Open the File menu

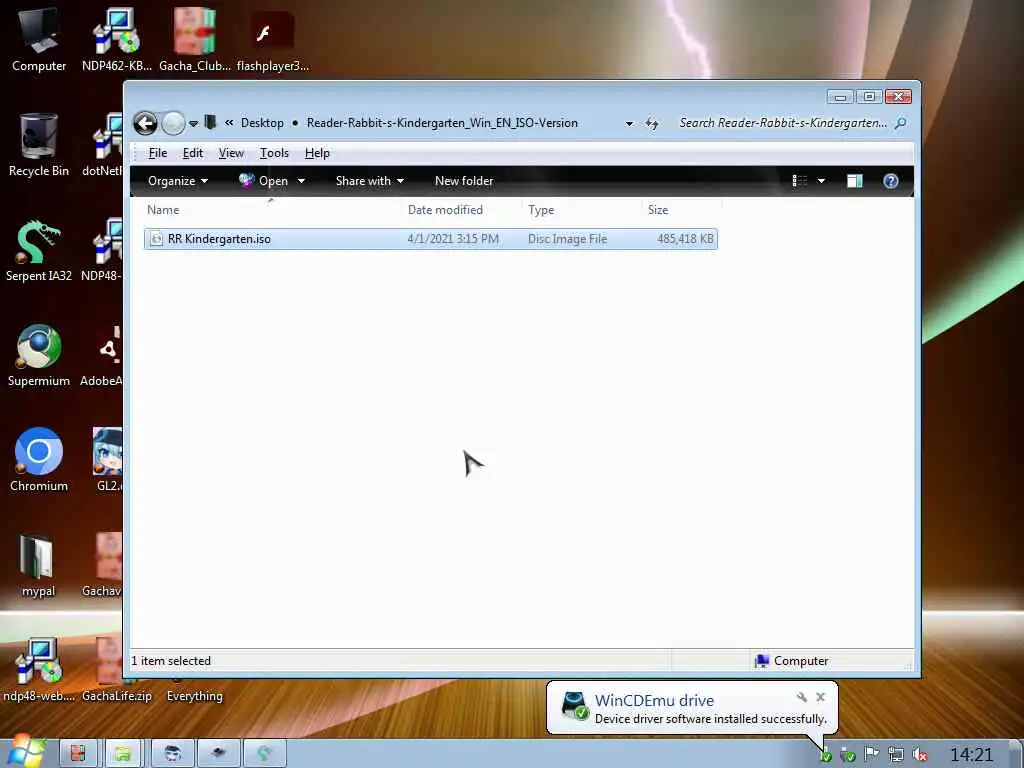157,153
